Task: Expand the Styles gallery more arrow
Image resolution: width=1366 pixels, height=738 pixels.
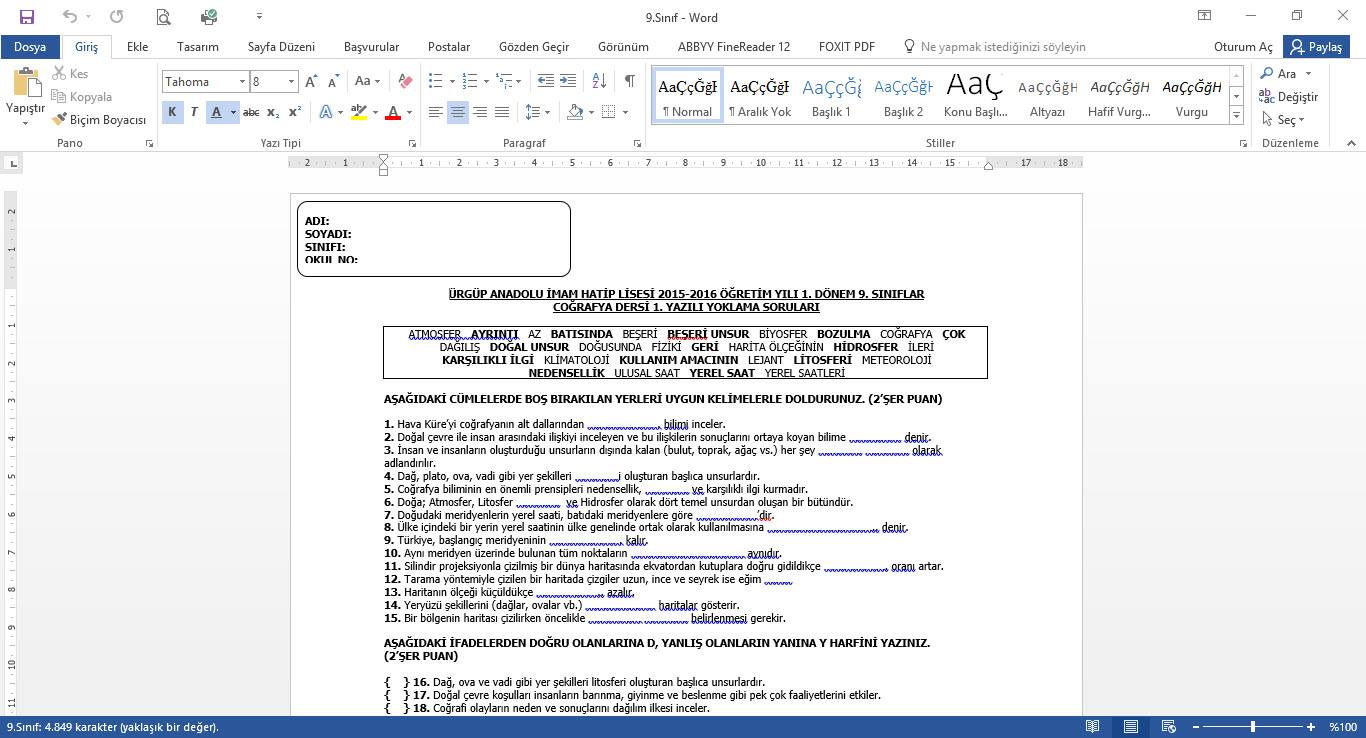Action: click(x=1237, y=116)
